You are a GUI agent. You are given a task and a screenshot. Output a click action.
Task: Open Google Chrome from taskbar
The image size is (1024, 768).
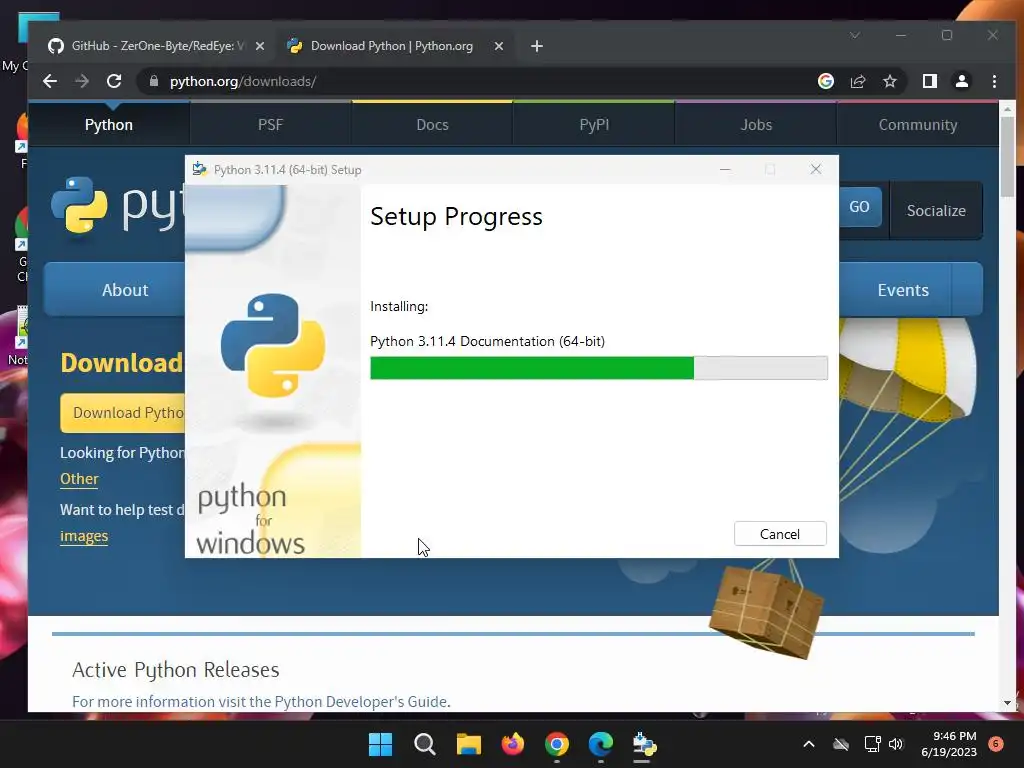click(x=557, y=744)
